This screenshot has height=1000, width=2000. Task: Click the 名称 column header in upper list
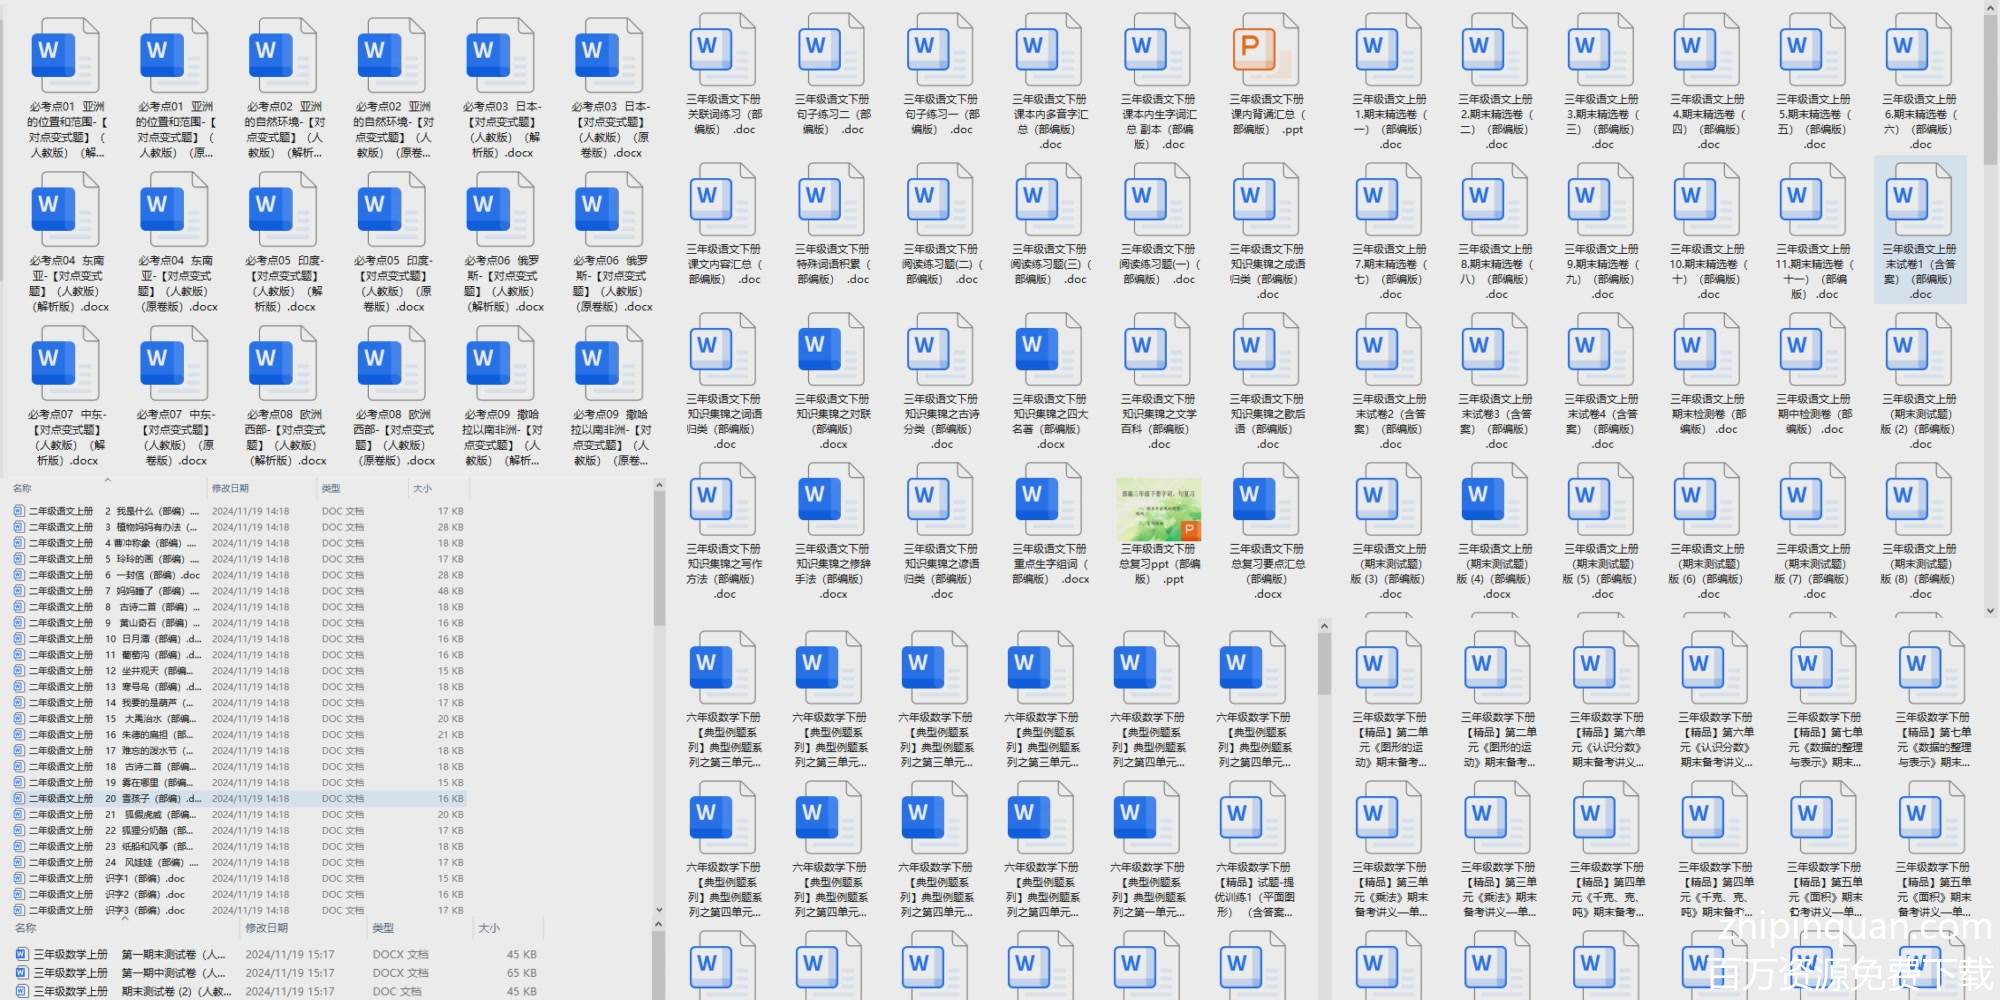(23, 488)
